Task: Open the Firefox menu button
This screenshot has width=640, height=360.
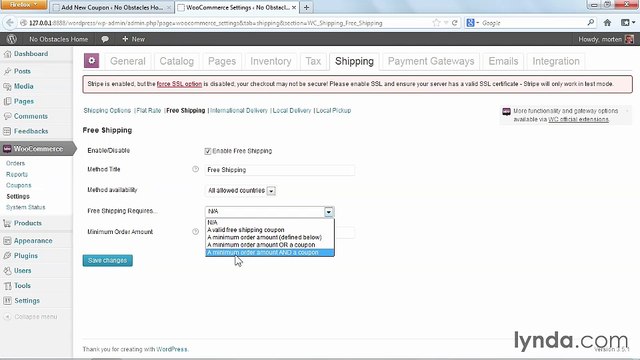Action: click(24, 4)
